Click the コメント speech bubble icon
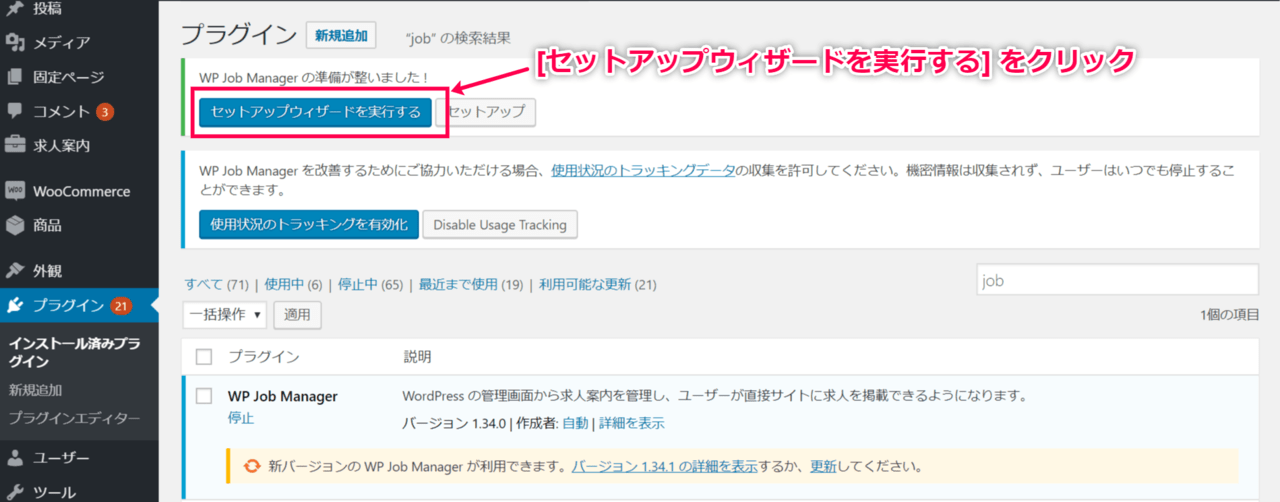 15,111
